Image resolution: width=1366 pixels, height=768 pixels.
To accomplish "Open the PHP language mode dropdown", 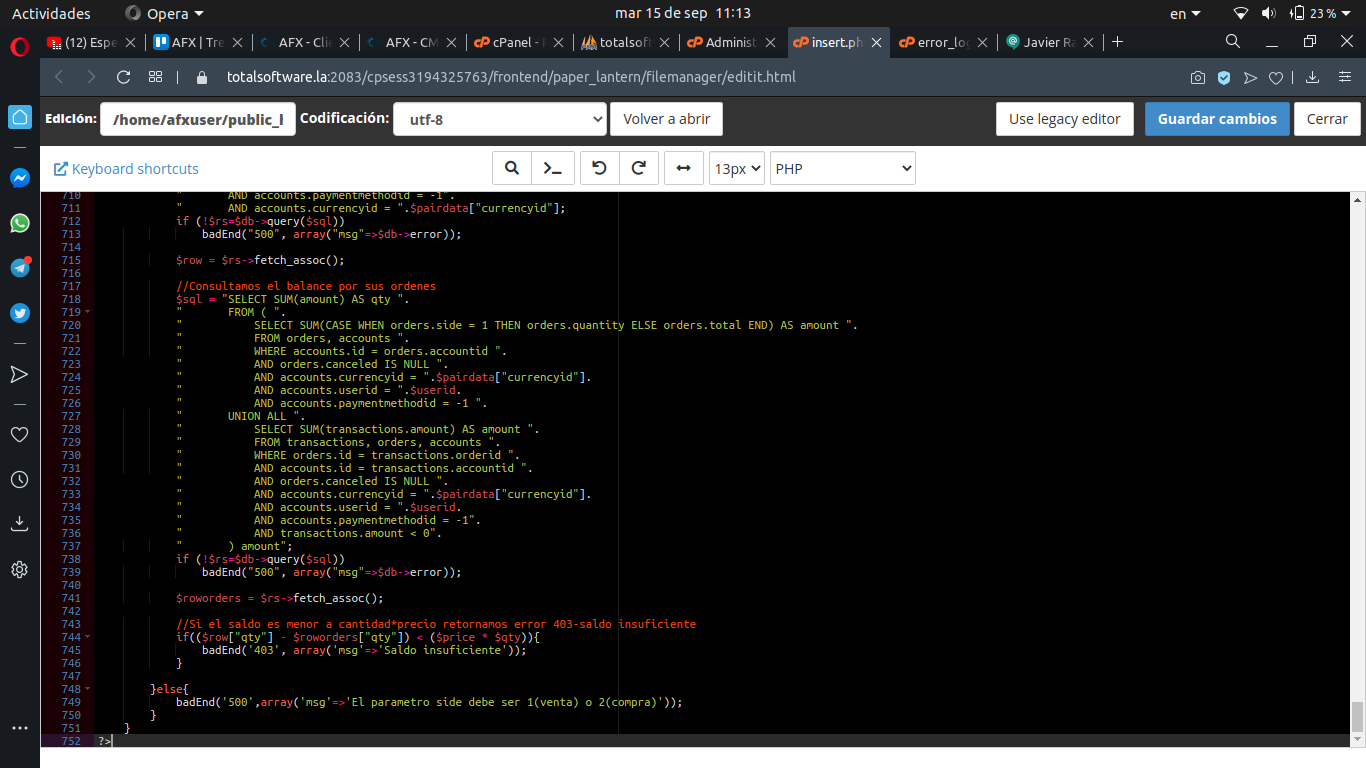I will point(843,169).
